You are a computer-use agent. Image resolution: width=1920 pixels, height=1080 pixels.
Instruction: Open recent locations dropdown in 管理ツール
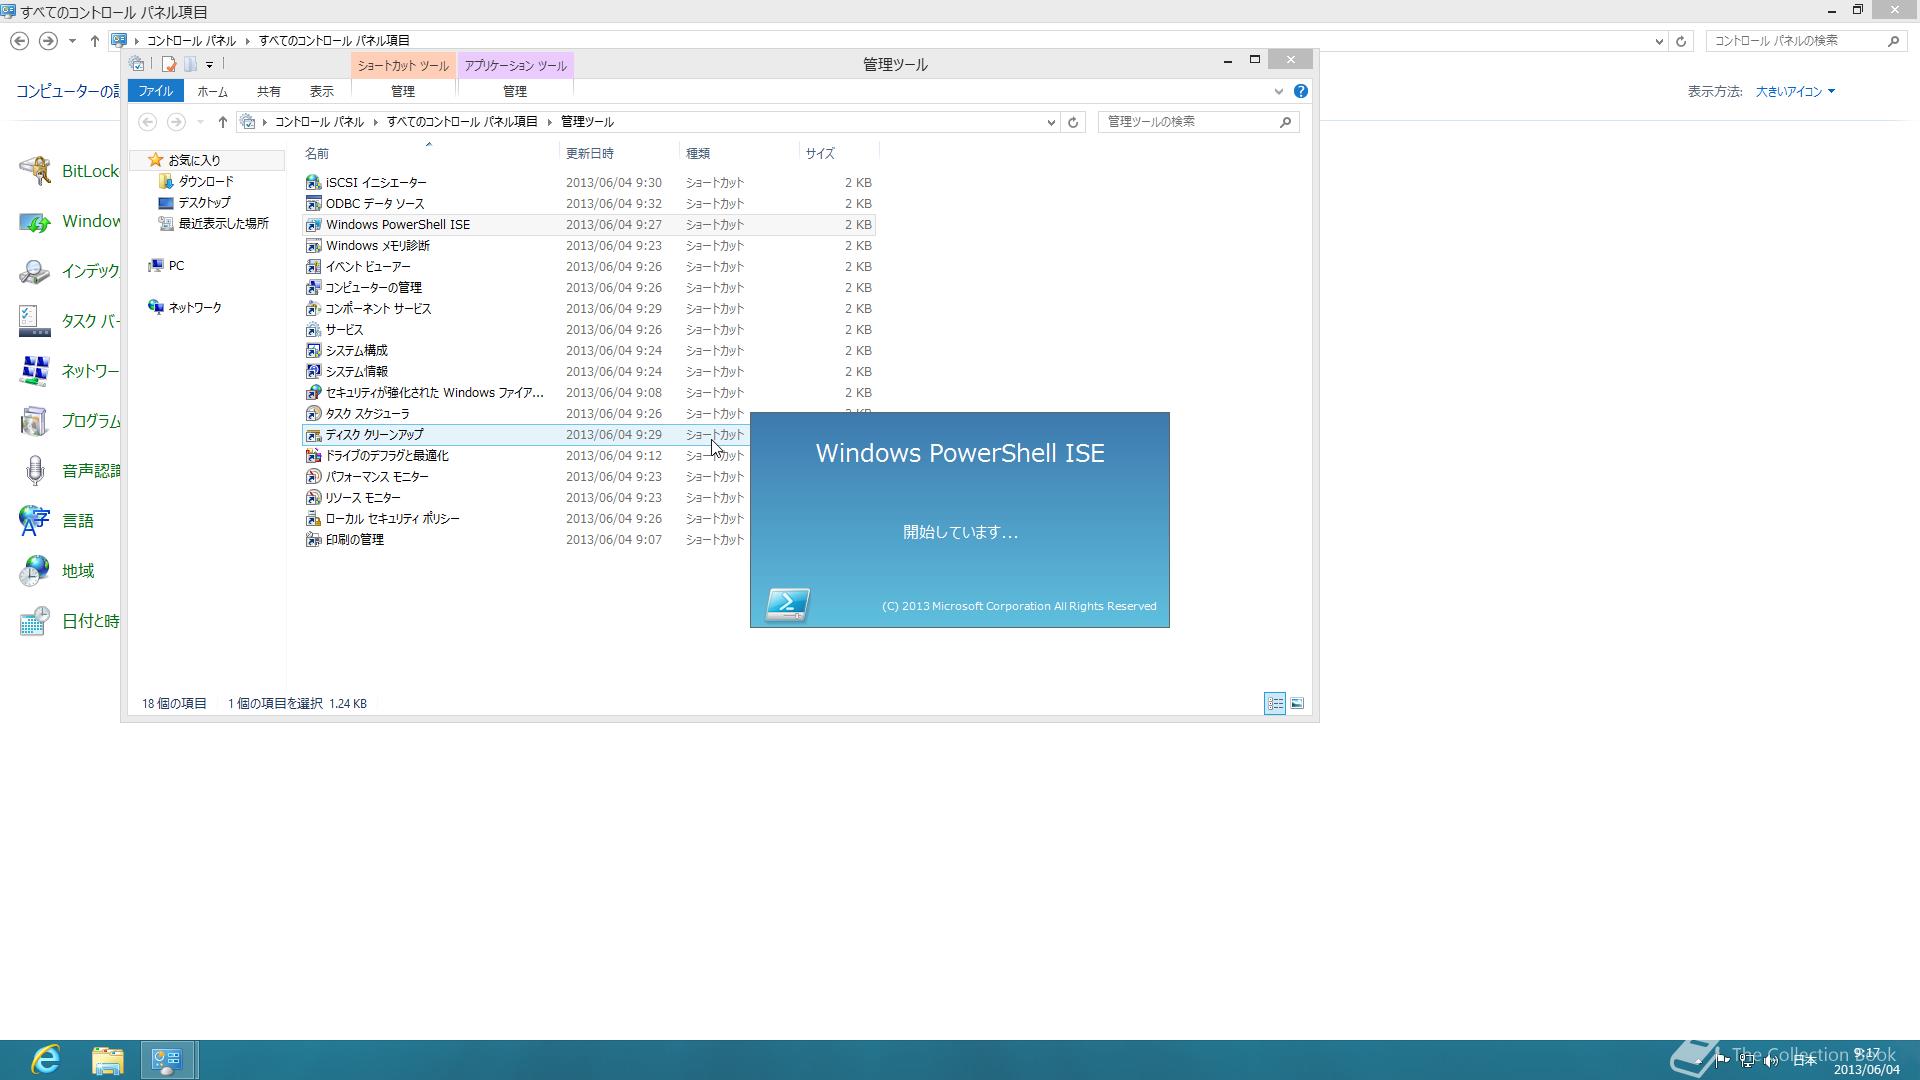[200, 122]
